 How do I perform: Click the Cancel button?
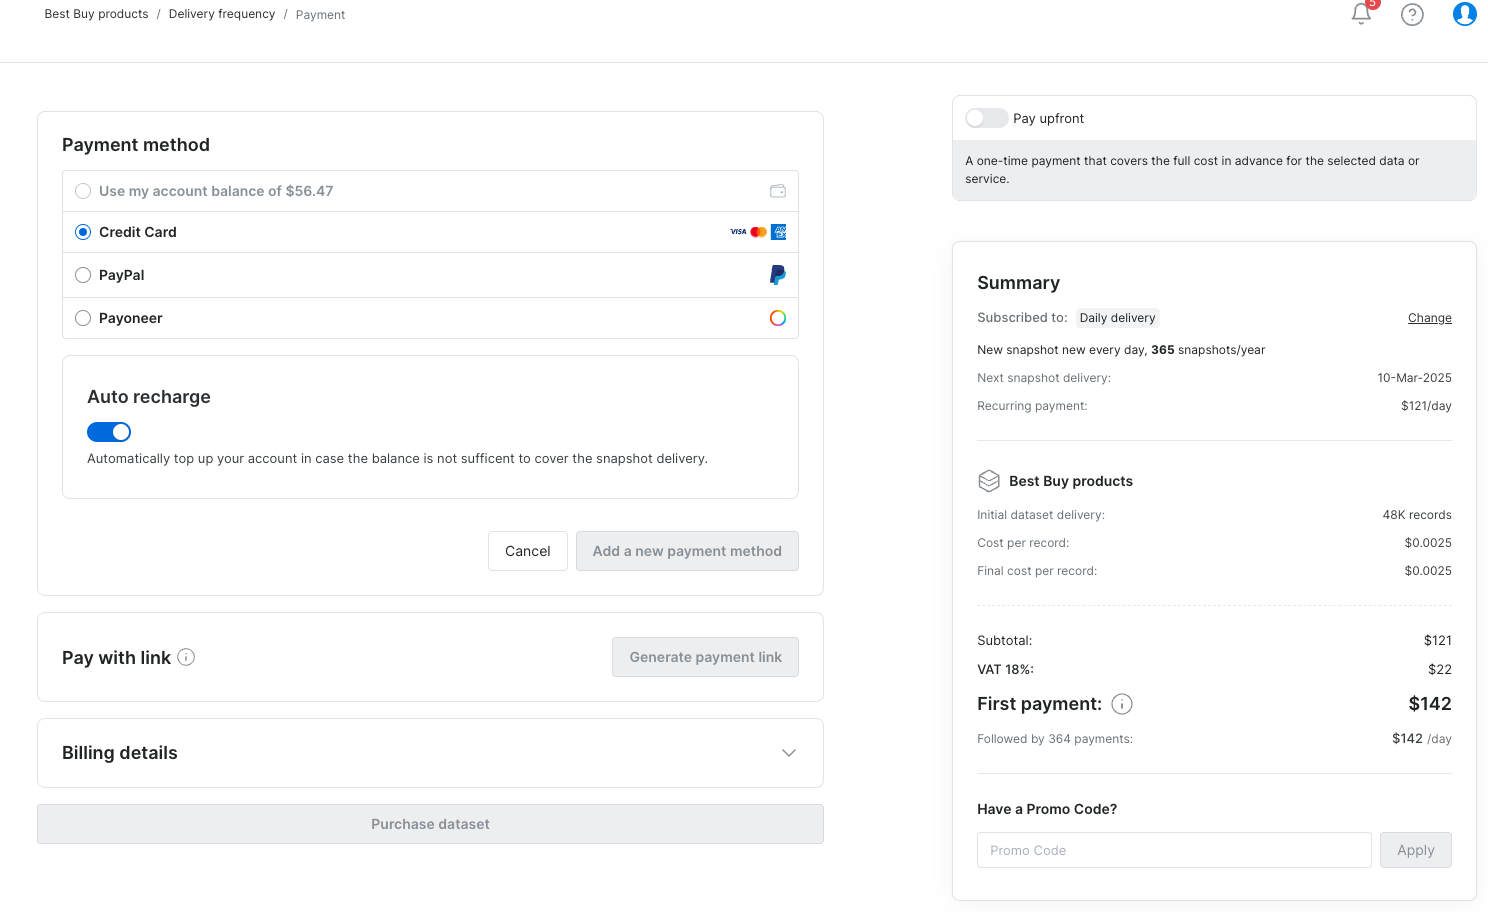[x=528, y=551]
